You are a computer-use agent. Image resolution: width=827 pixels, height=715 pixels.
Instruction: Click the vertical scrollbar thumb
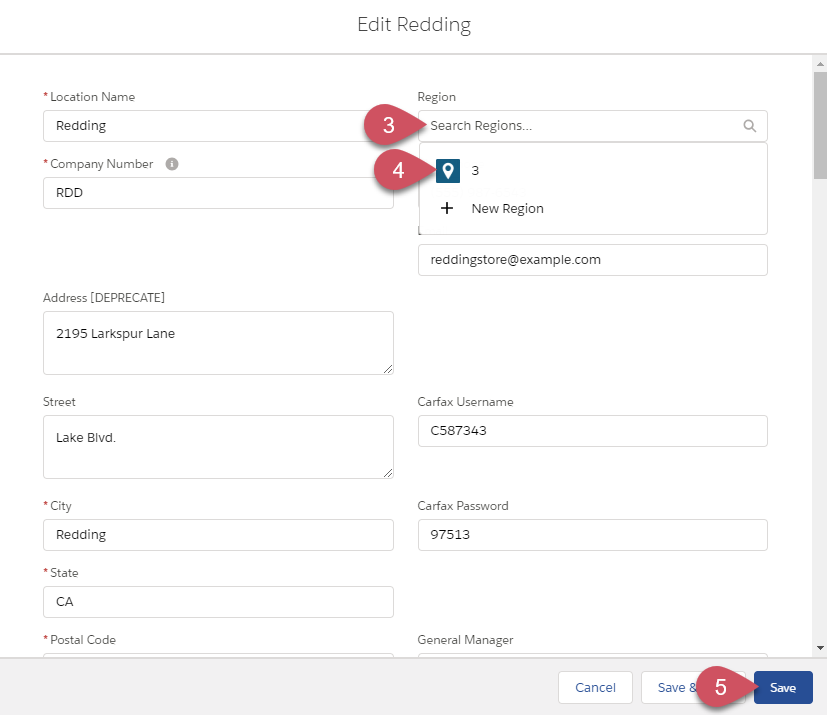click(820, 125)
